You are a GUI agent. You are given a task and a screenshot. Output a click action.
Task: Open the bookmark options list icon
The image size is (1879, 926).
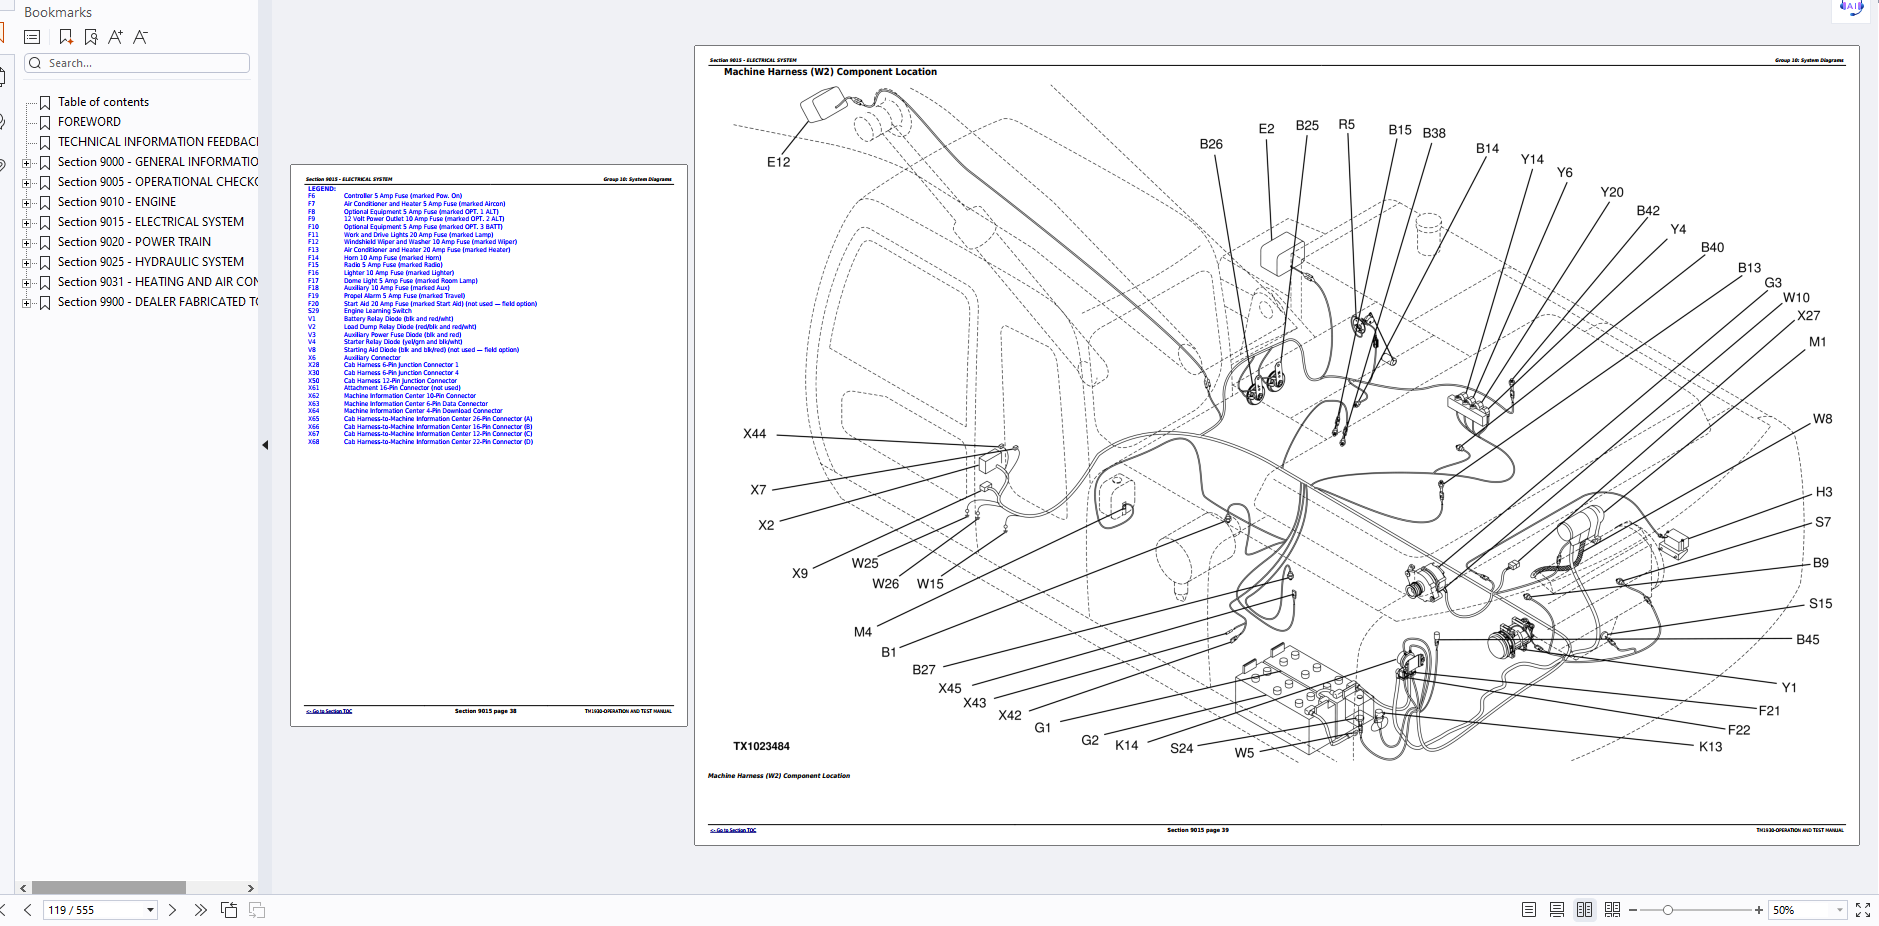point(32,37)
